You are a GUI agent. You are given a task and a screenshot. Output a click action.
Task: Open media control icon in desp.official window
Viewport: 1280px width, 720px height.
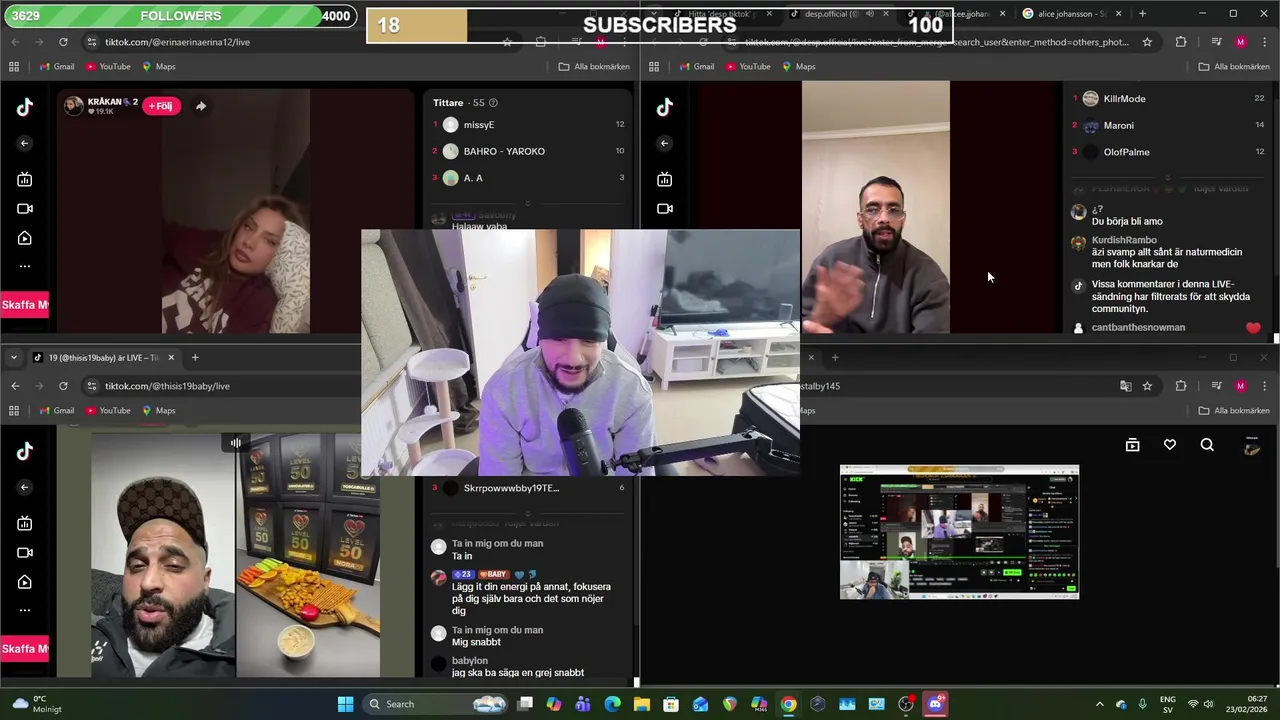(x=1216, y=42)
